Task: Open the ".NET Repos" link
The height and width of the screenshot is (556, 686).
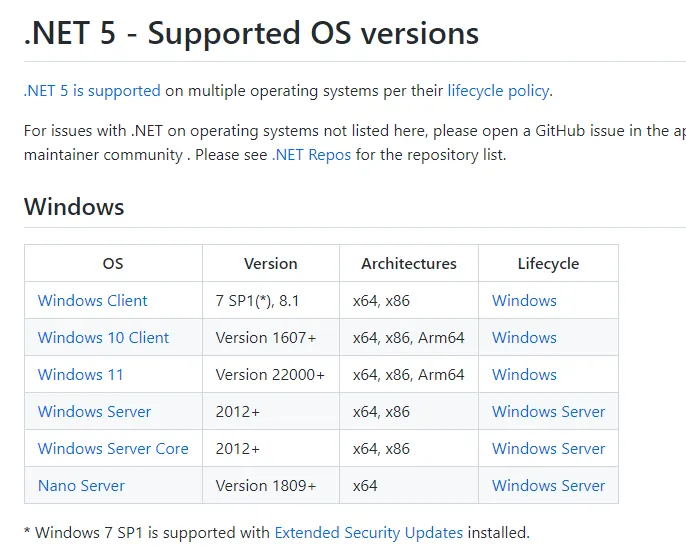Action: (311, 155)
